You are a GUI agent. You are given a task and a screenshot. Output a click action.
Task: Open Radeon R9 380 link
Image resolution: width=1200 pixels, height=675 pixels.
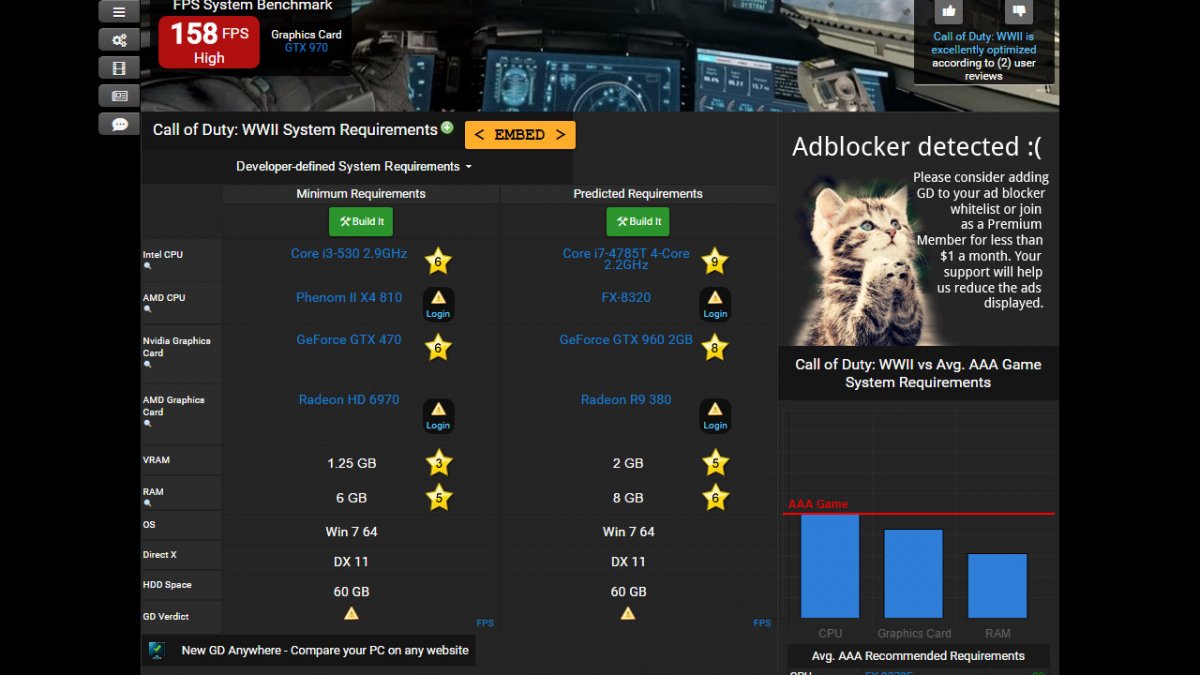point(626,400)
